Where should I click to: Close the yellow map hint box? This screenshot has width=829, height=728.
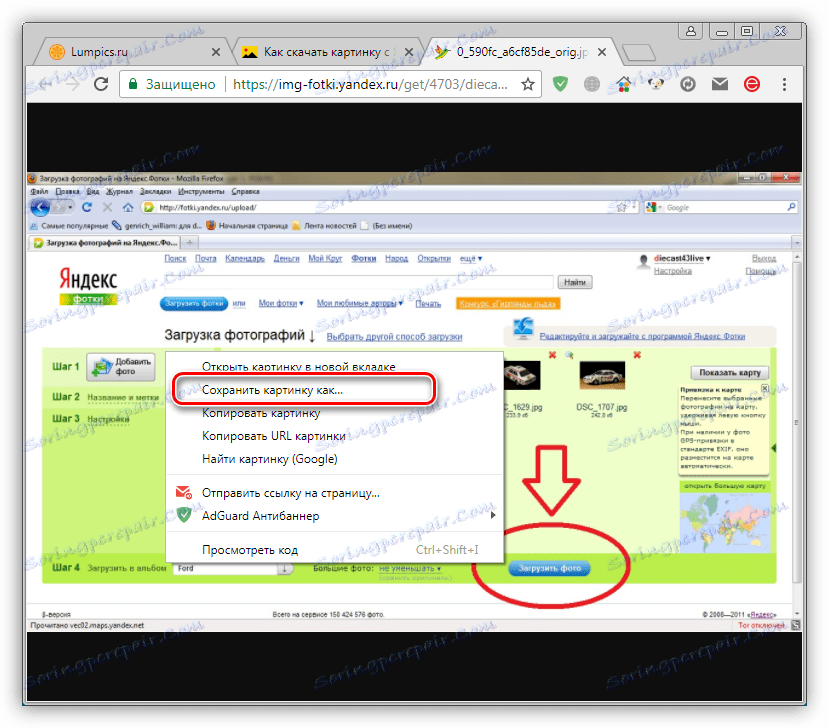click(x=764, y=389)
